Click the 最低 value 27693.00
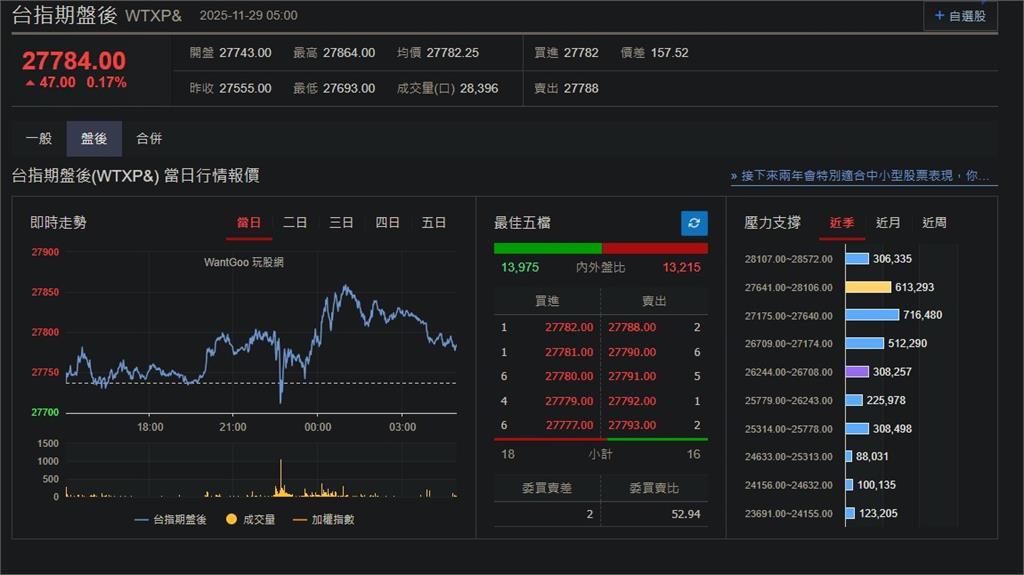This screenshot has height=575, width=1024. click(x=349, y=88)
